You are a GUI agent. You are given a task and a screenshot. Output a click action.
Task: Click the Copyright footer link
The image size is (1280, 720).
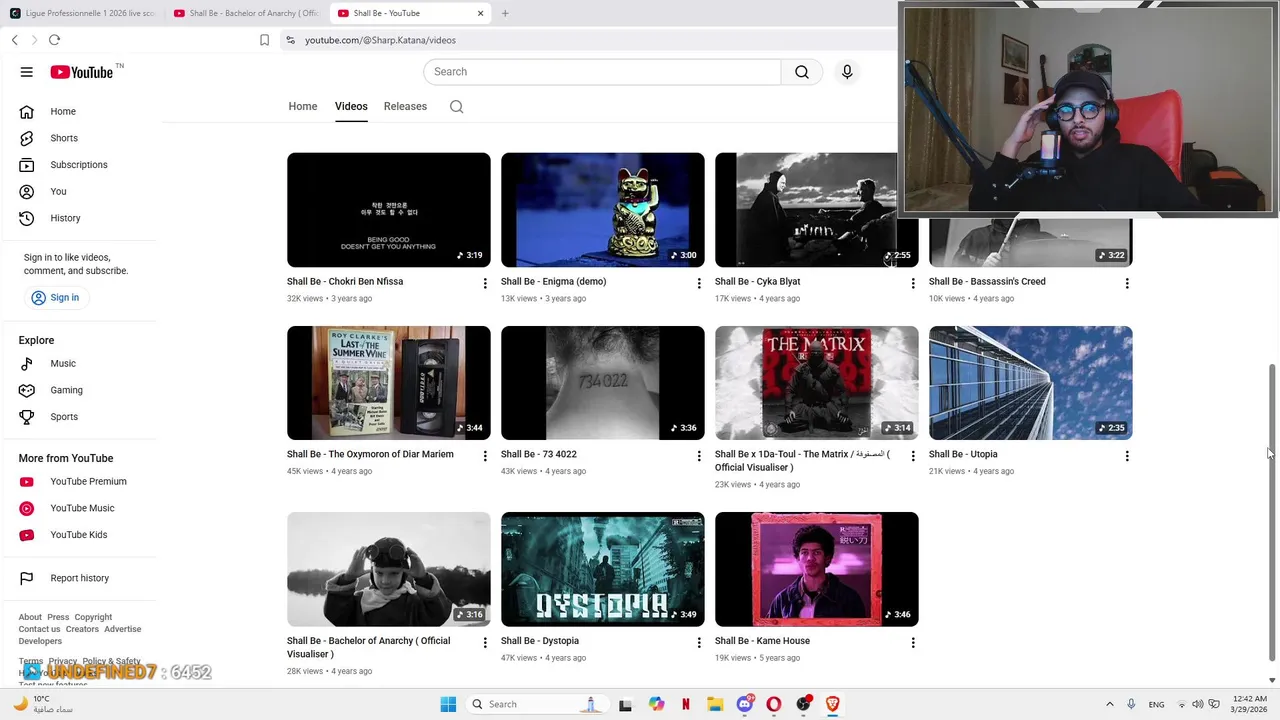tap(93, 617)
